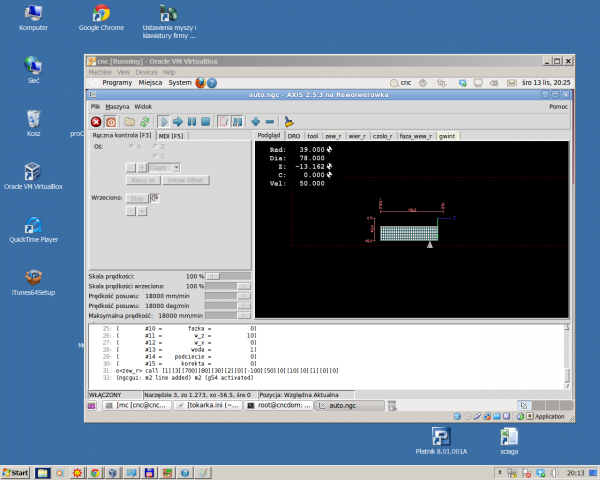Open the Pomoc menu
The width and height of the screenshot is (600, 480).
[558, 107]
